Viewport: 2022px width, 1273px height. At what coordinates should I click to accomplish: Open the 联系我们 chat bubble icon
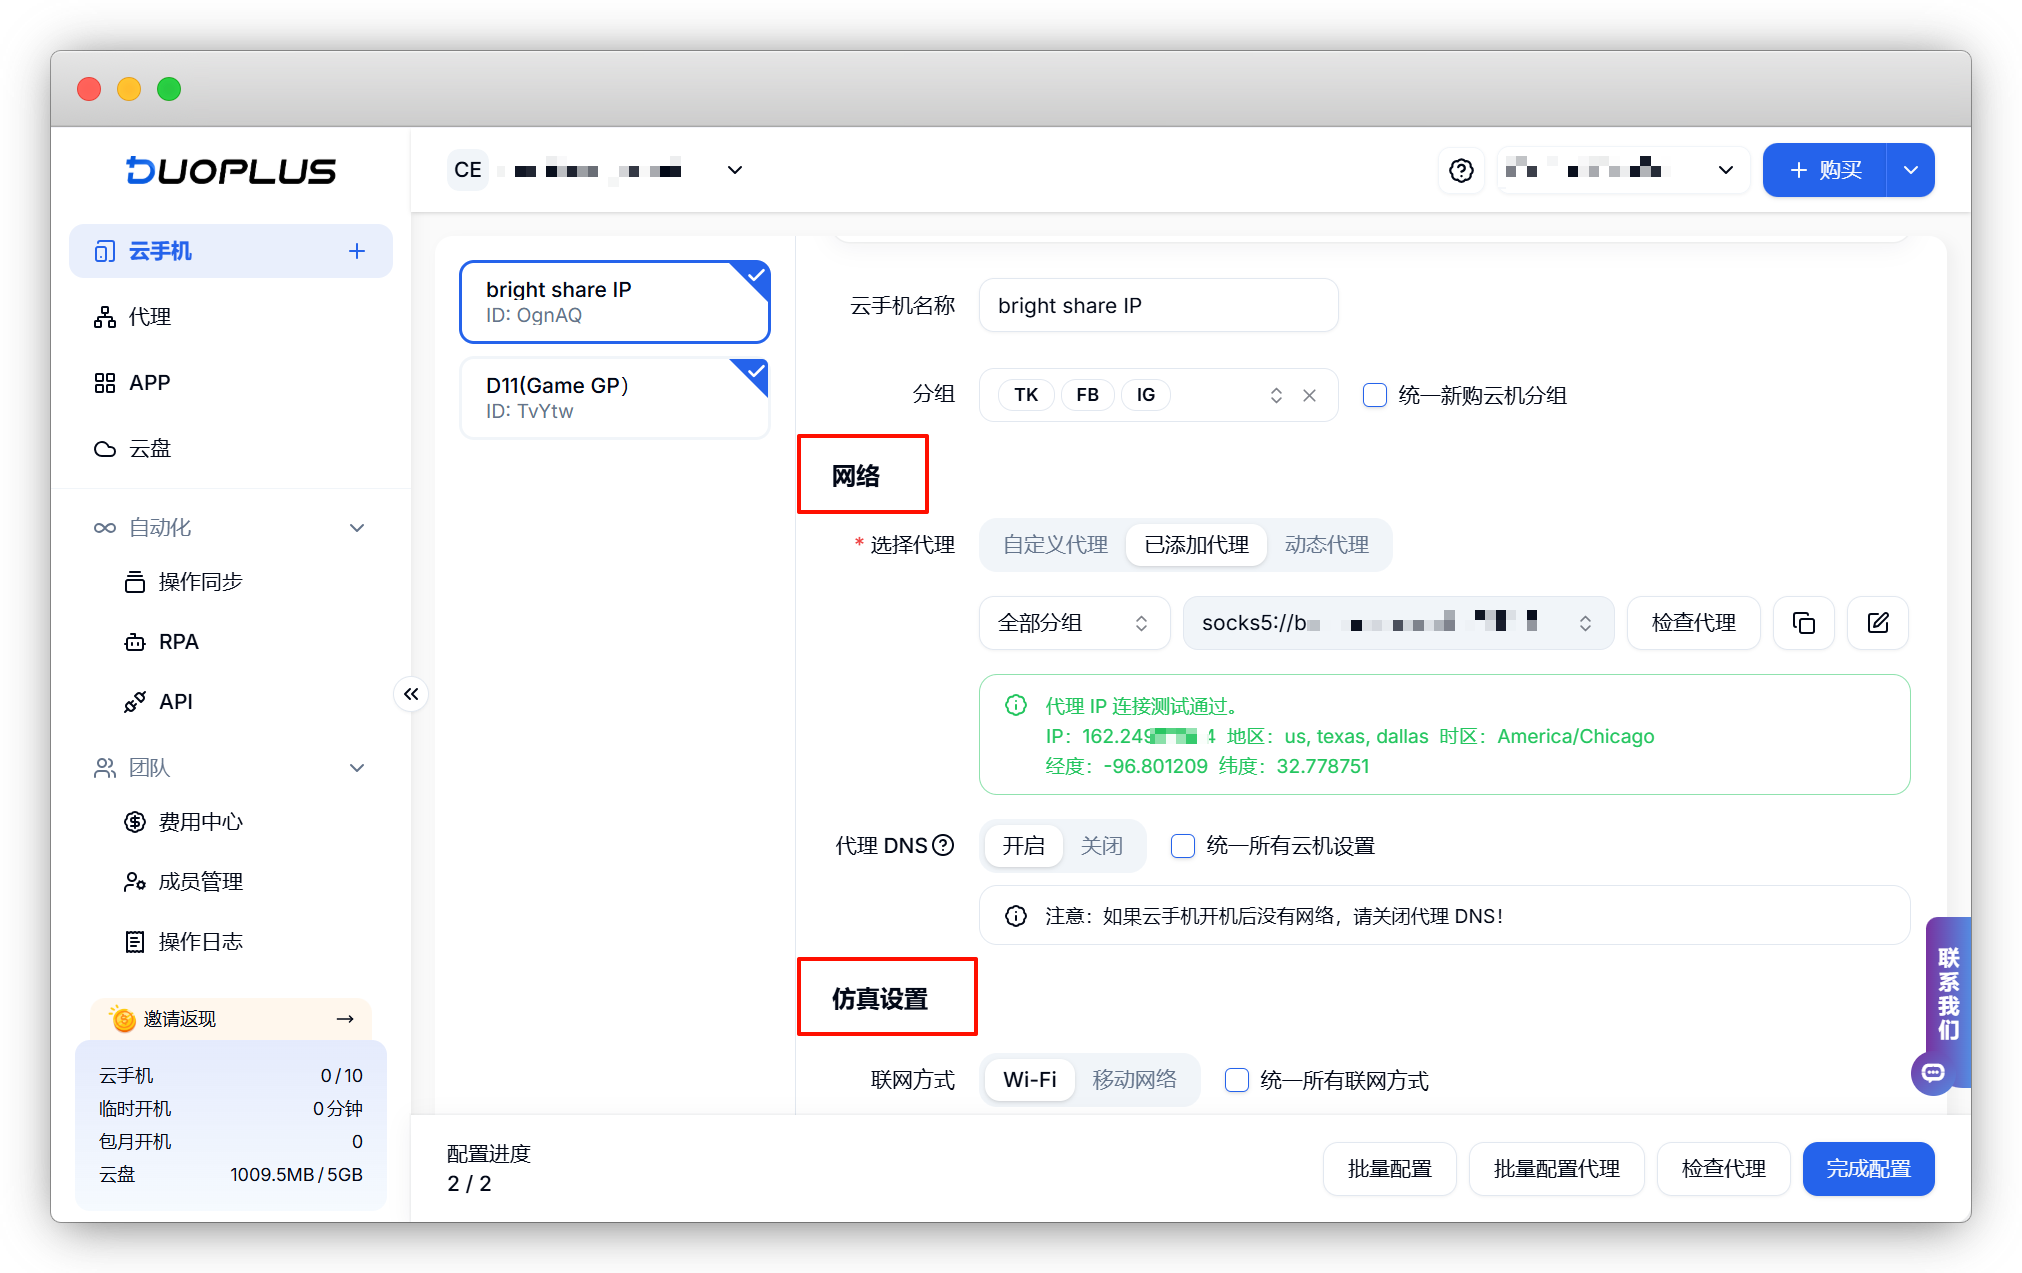tap(1933, 1073)
